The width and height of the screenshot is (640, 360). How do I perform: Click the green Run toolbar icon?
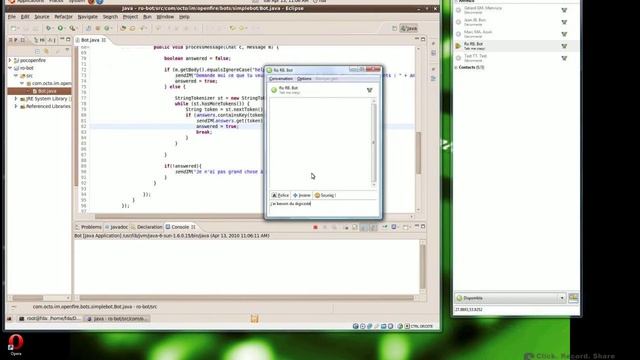click(60, 28)
